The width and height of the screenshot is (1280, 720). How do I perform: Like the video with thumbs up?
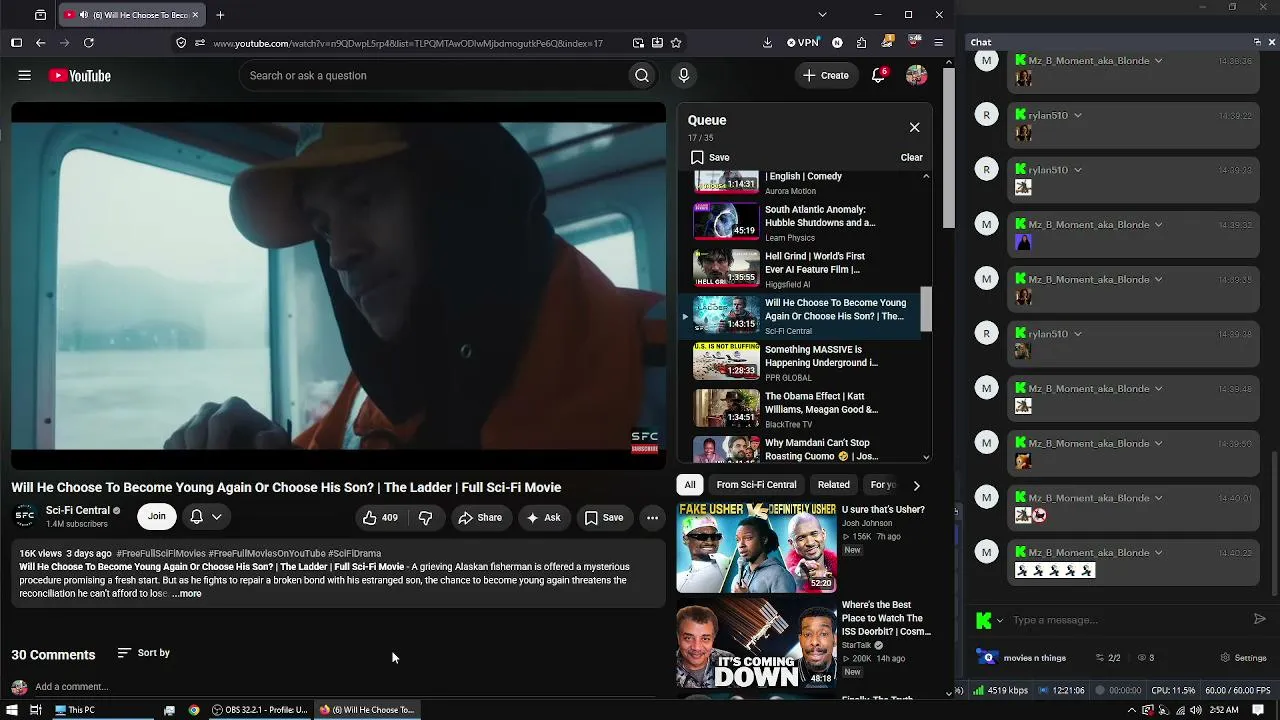tap(380, 518)
